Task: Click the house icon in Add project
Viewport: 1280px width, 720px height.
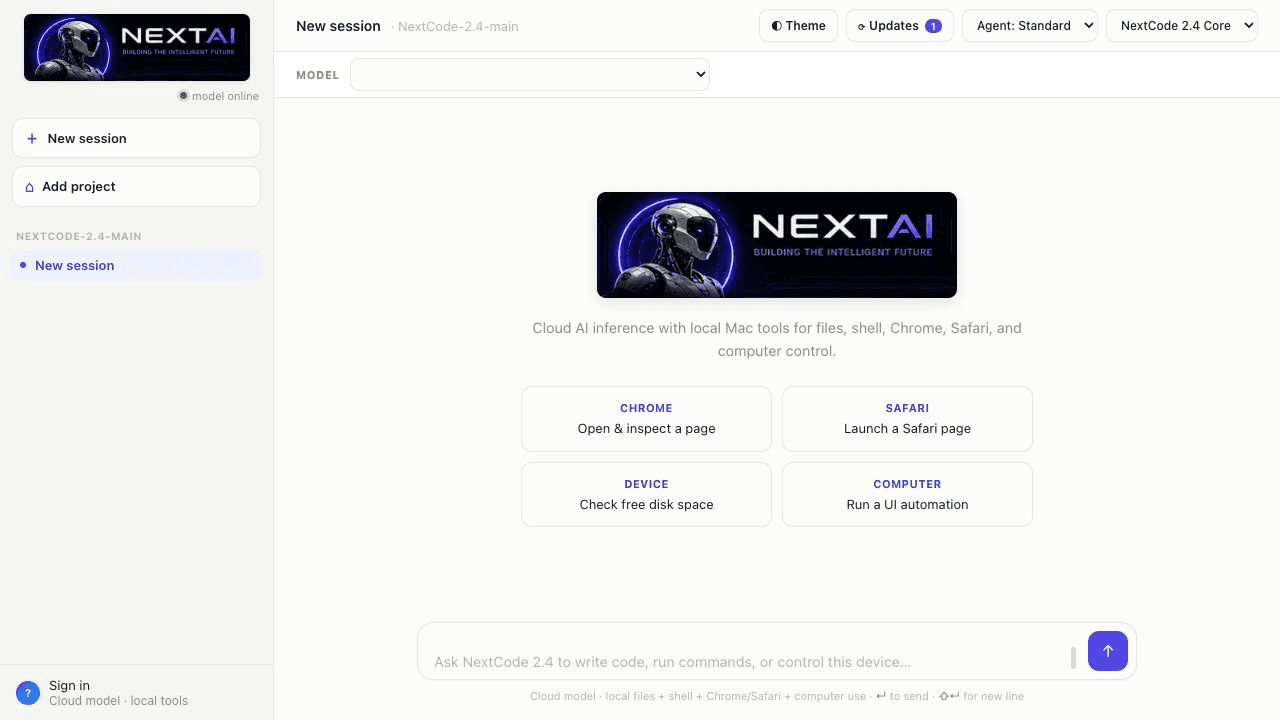Action: (30, 187)
